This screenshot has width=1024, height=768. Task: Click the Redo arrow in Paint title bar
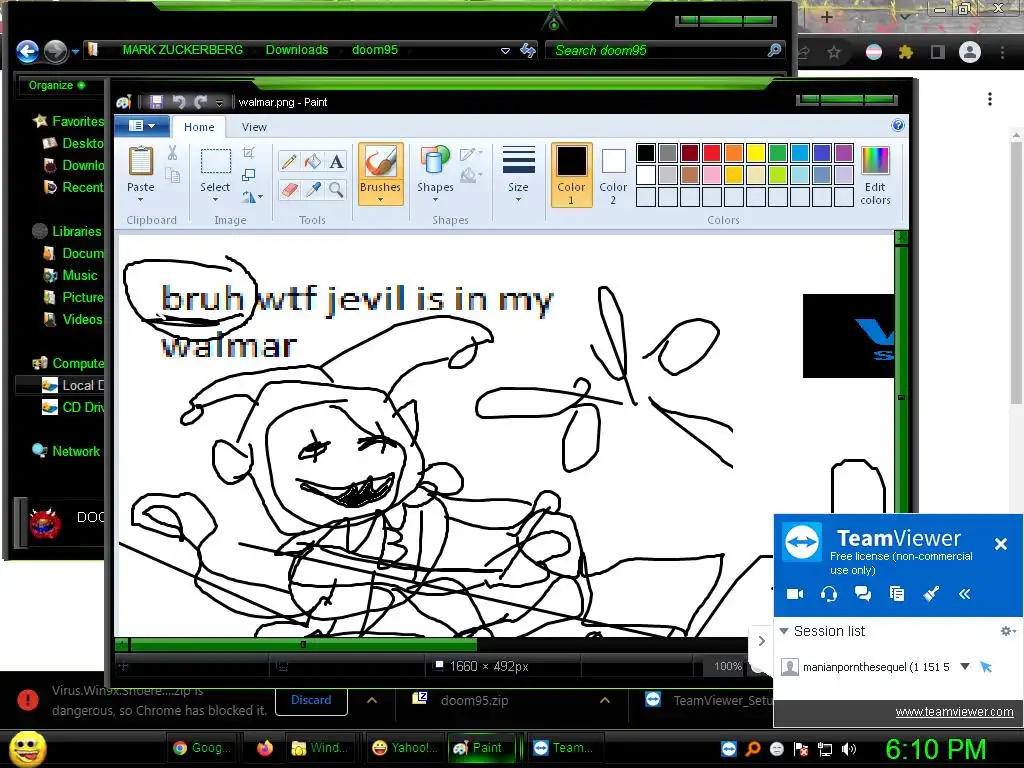click(200, 102)
